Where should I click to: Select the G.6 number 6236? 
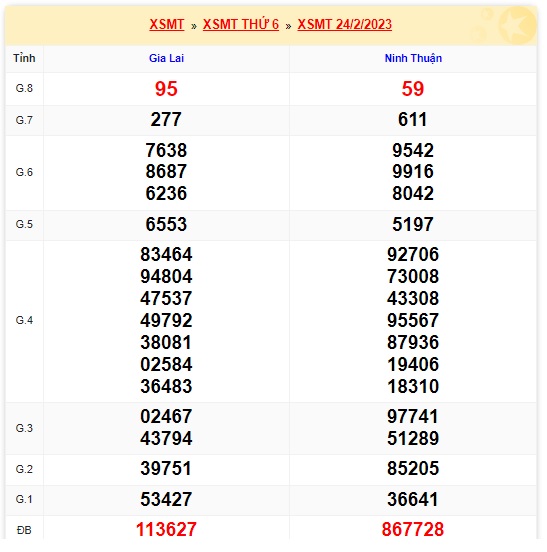[x=166, y=193]
